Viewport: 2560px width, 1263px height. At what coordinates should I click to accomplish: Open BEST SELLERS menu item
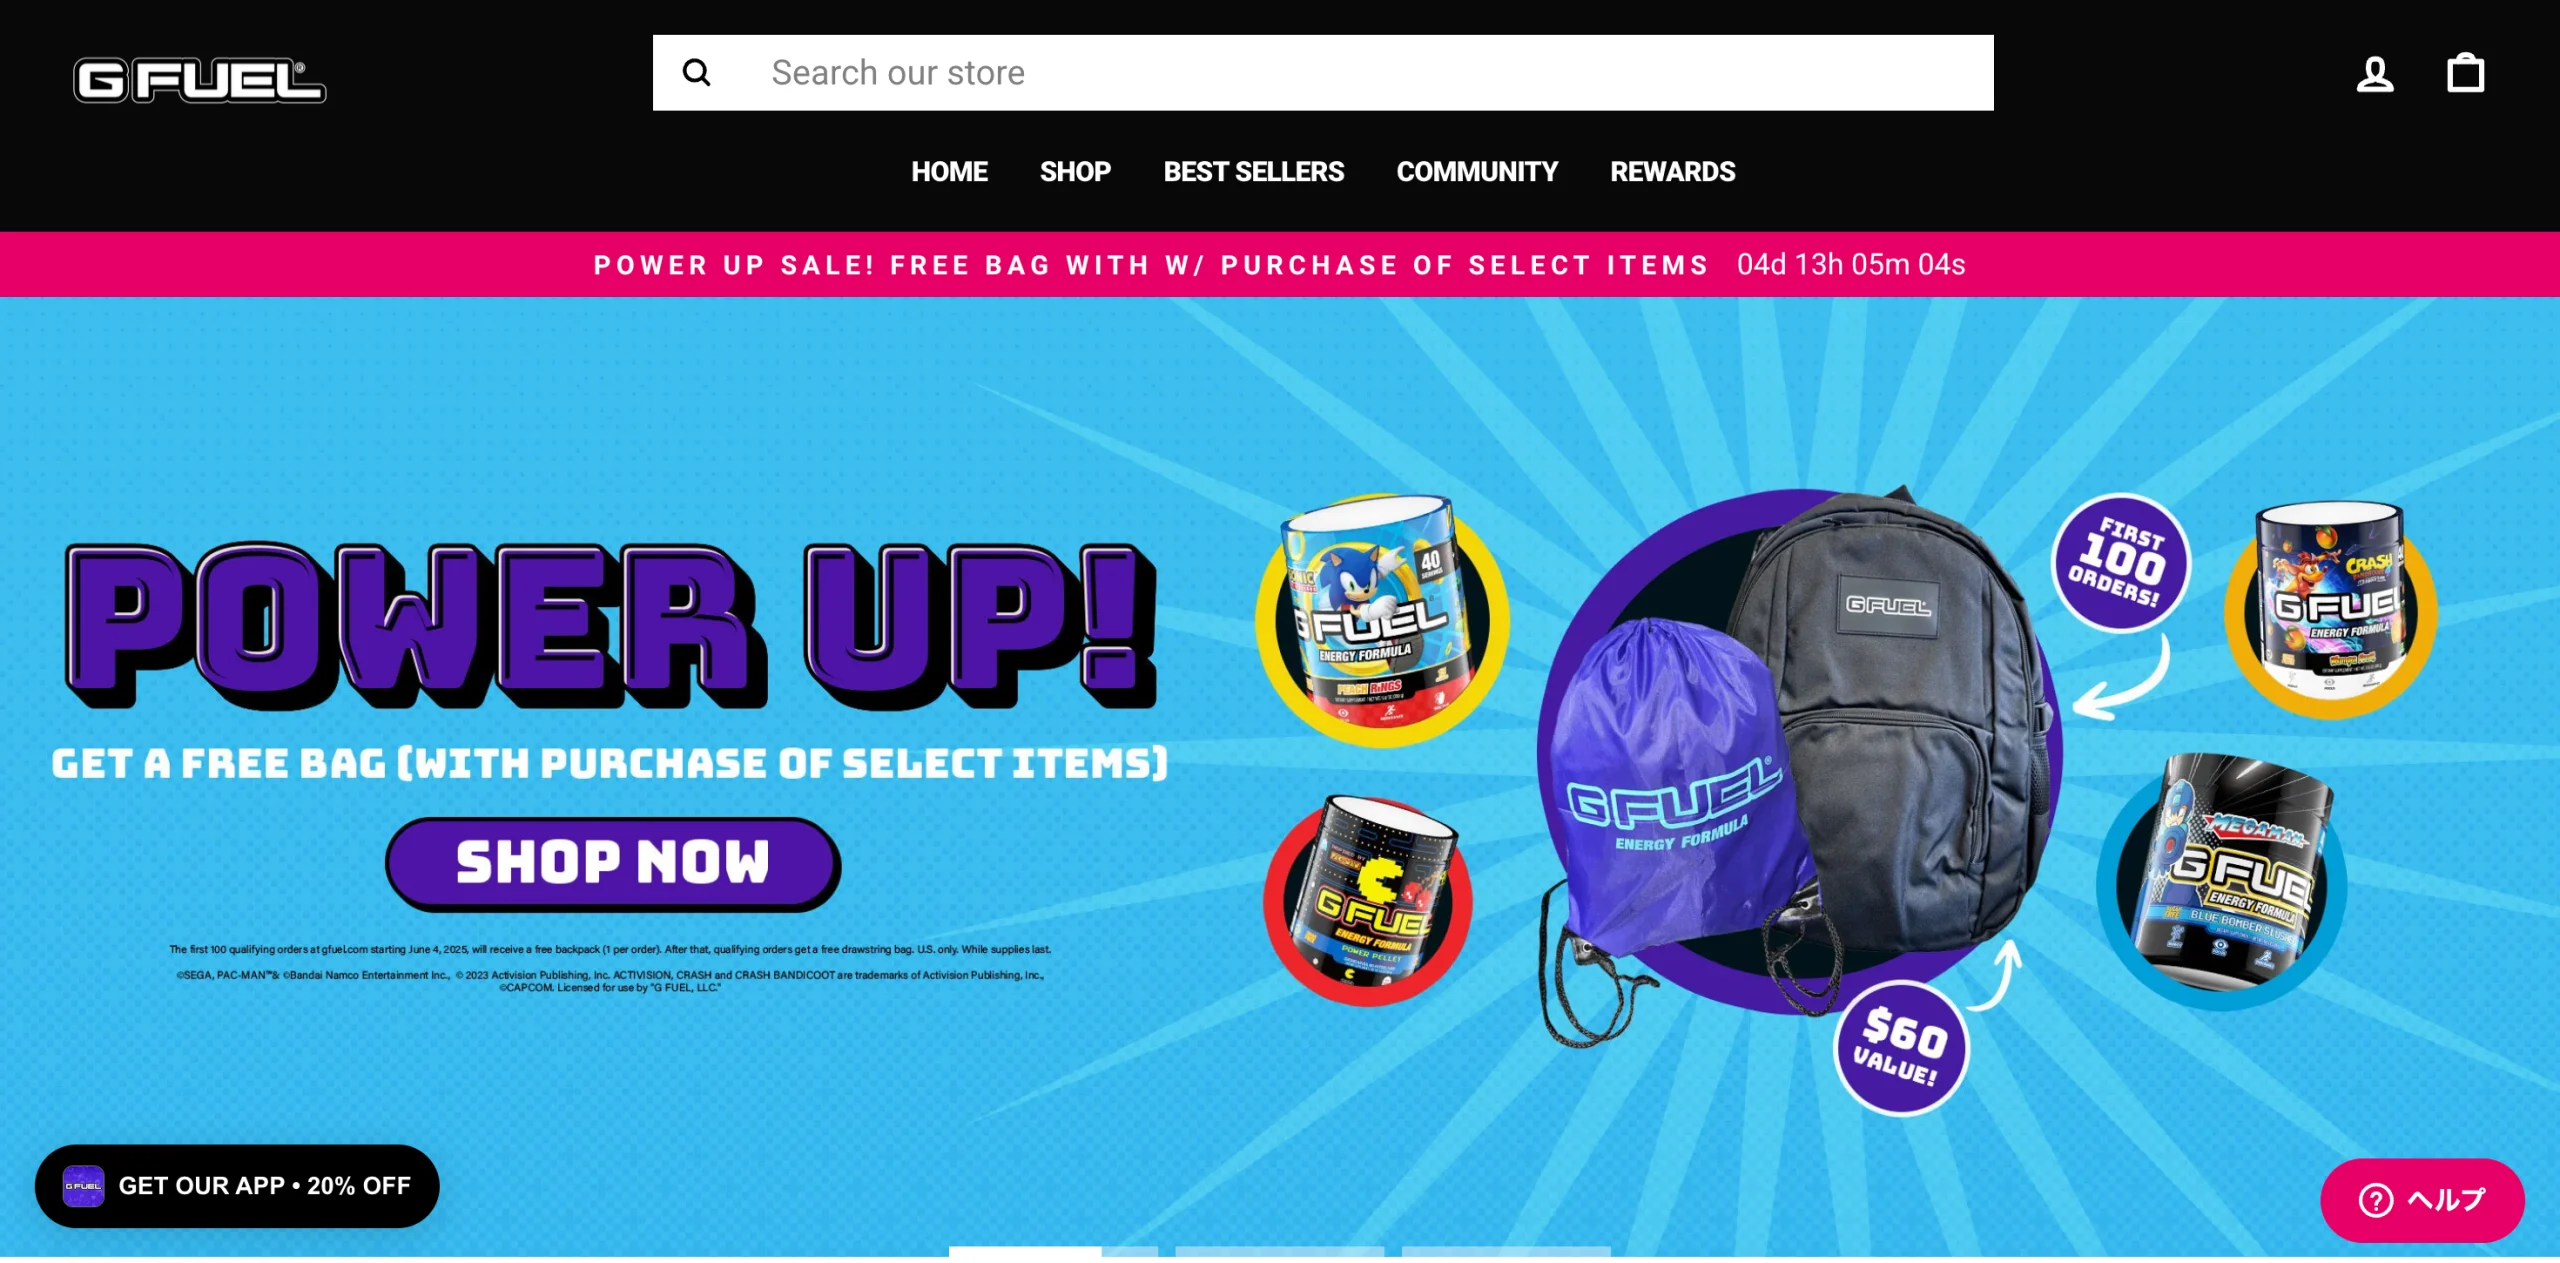tap(1253, 172)
